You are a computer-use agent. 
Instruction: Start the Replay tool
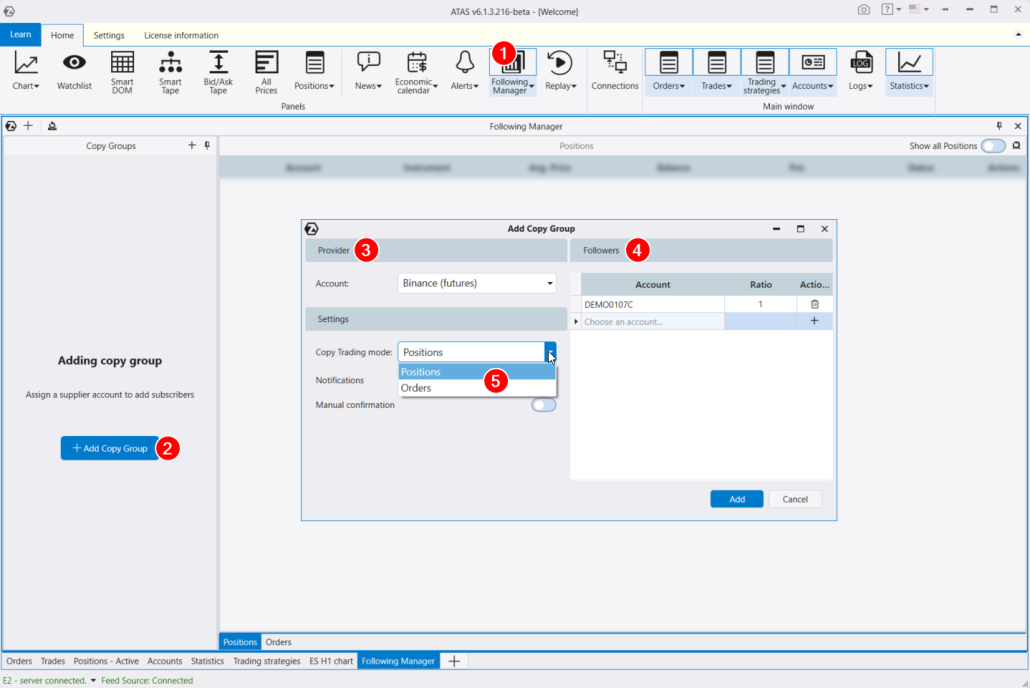click(559, 68)
